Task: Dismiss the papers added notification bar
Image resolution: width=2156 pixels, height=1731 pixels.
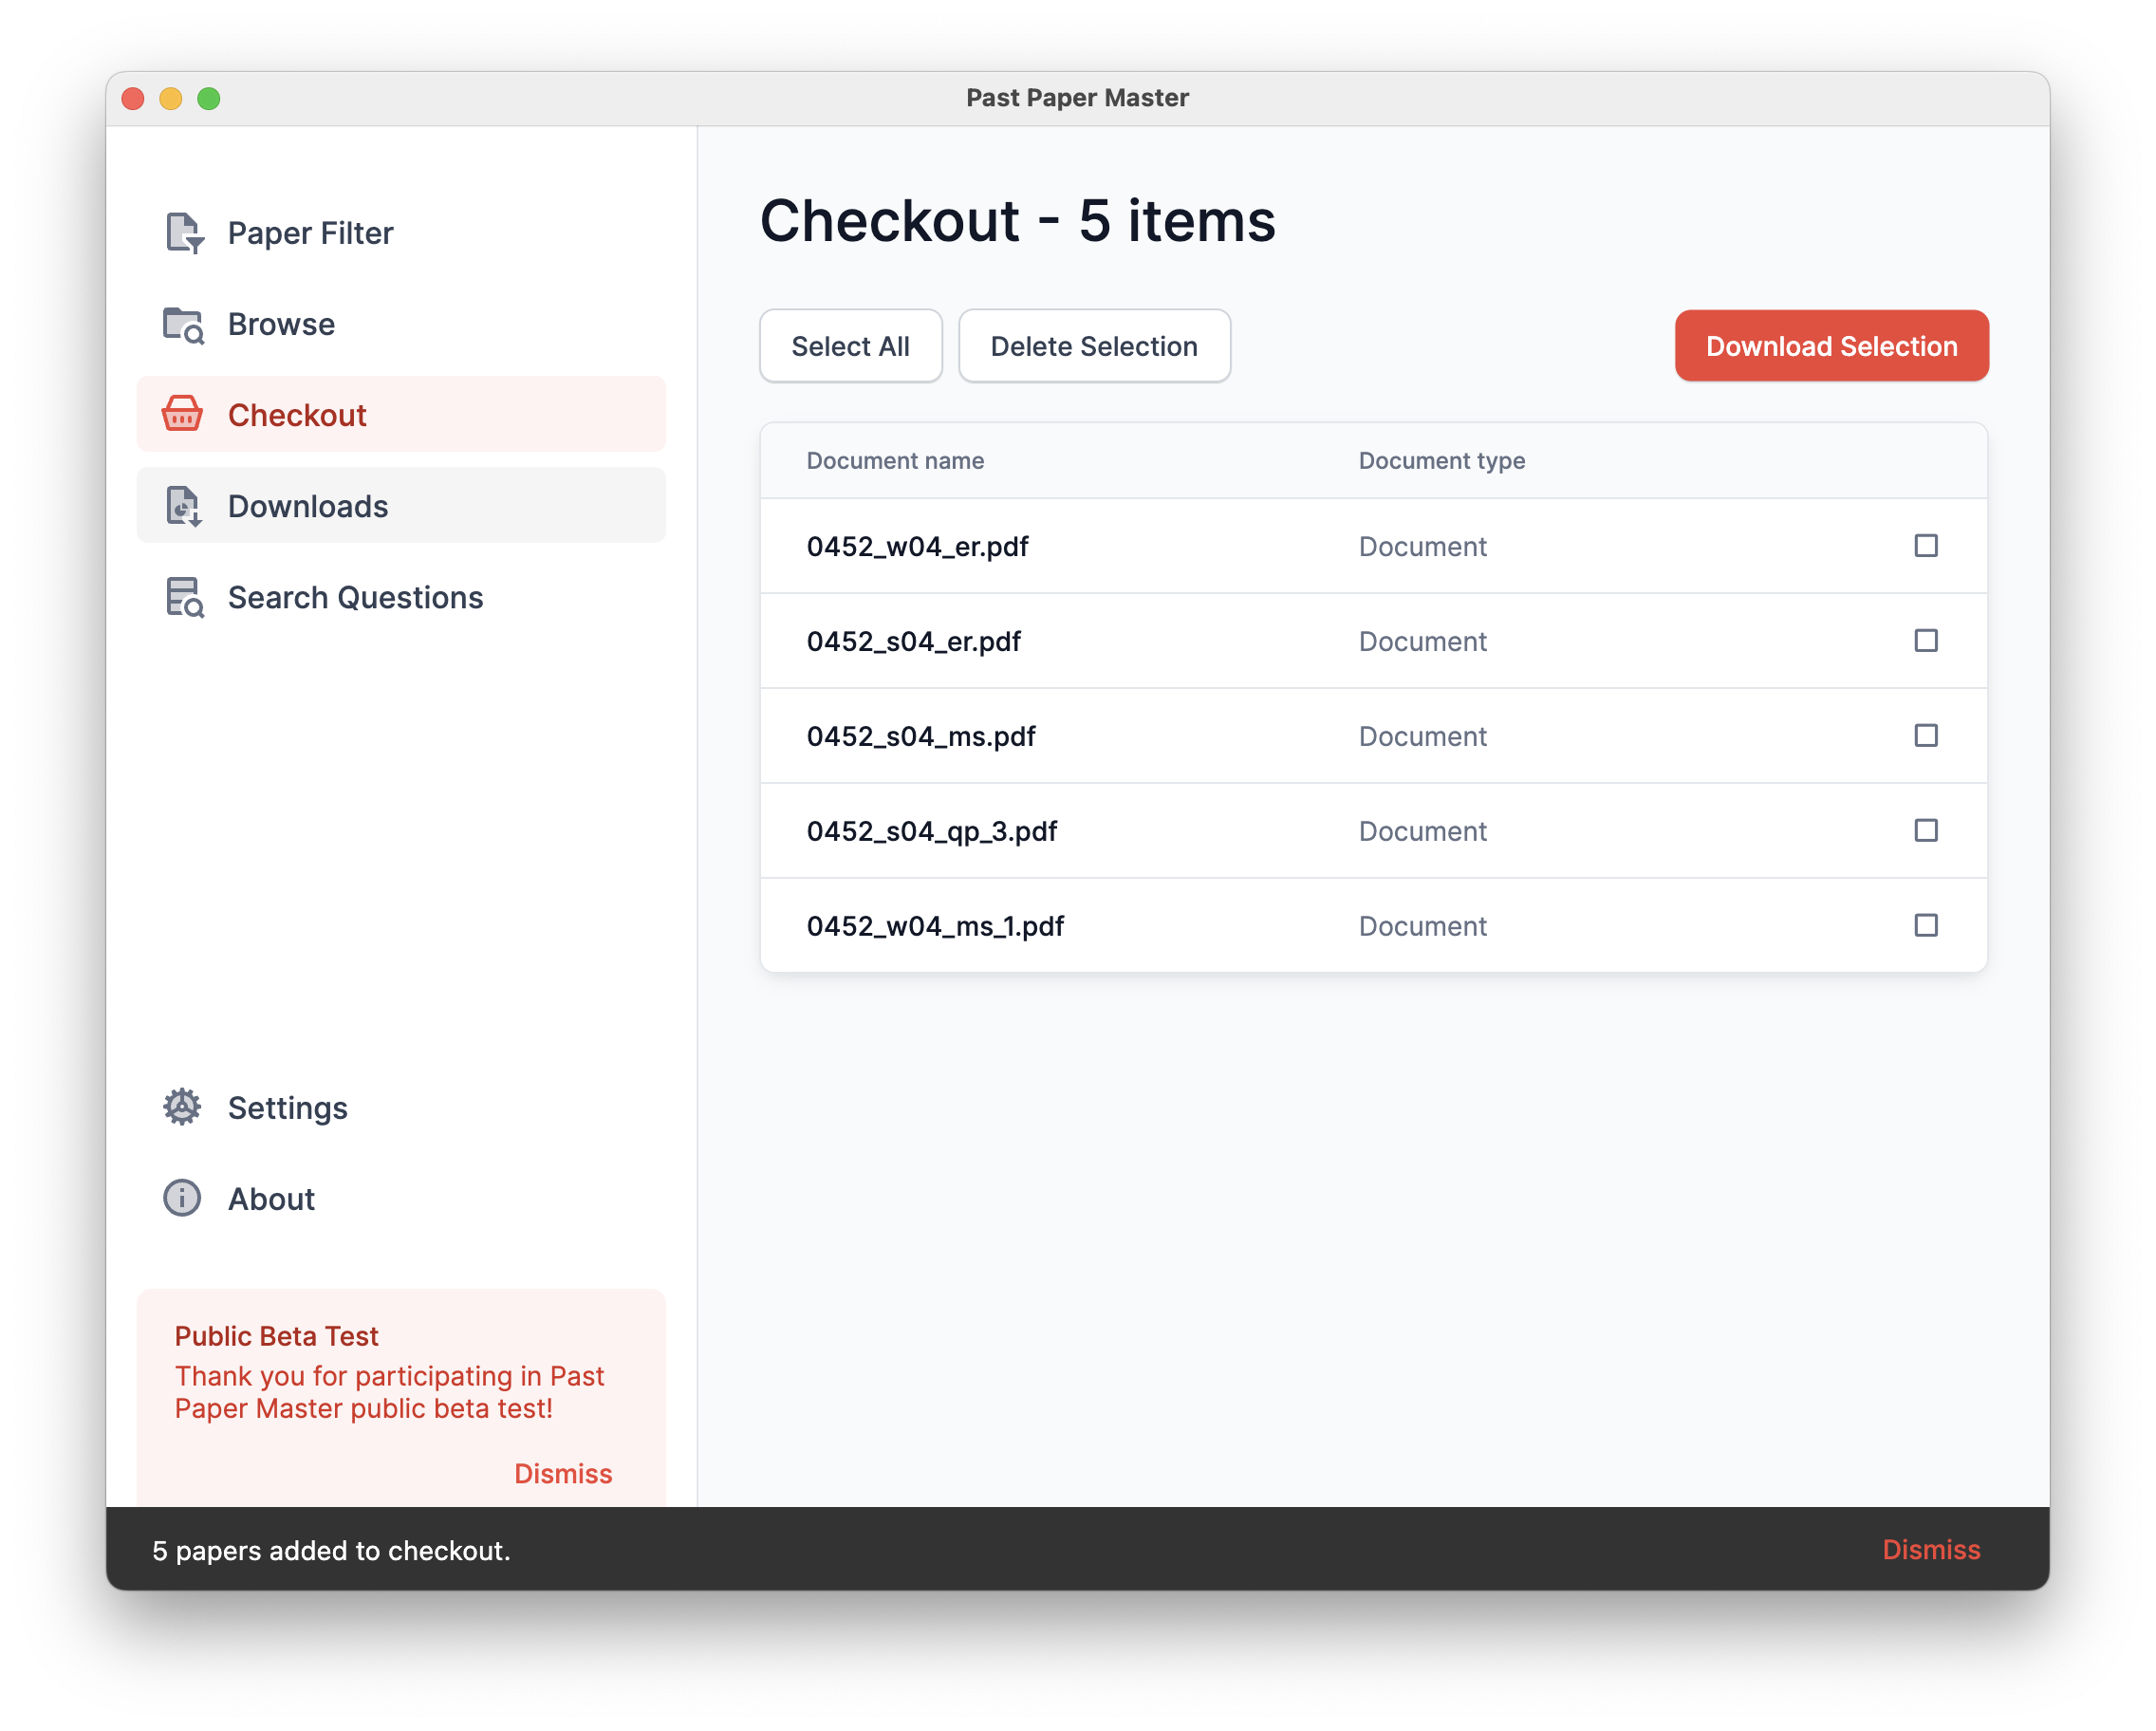Action: pos(1930,1549)
